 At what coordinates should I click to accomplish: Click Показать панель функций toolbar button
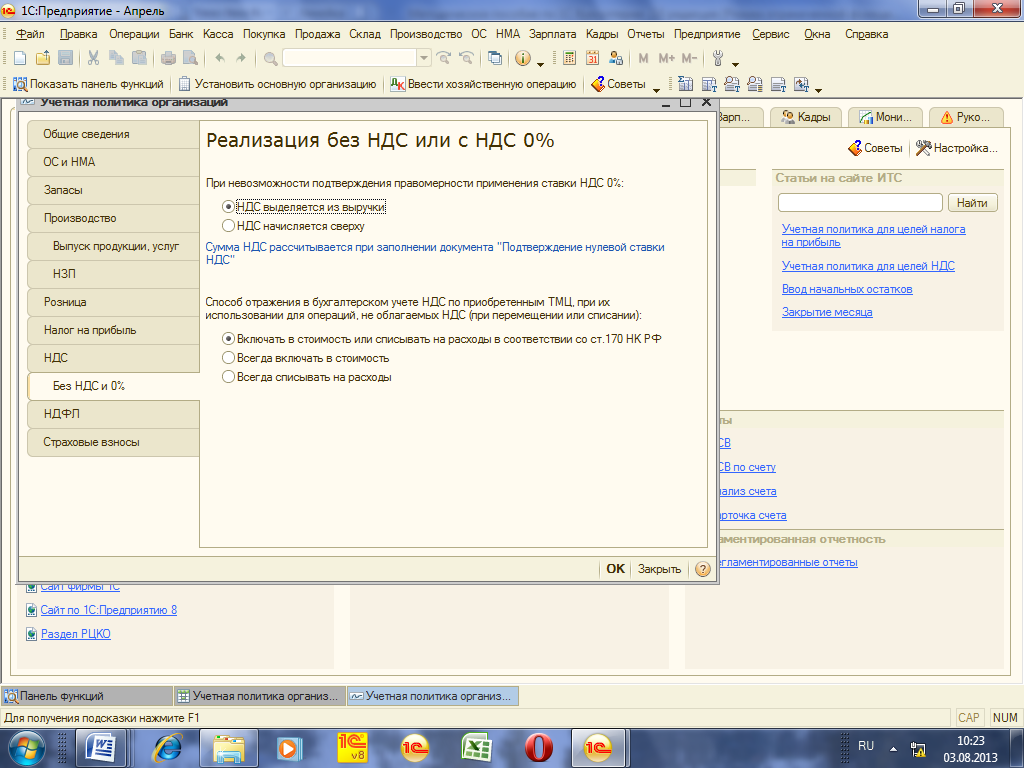[x=88, y=84]
